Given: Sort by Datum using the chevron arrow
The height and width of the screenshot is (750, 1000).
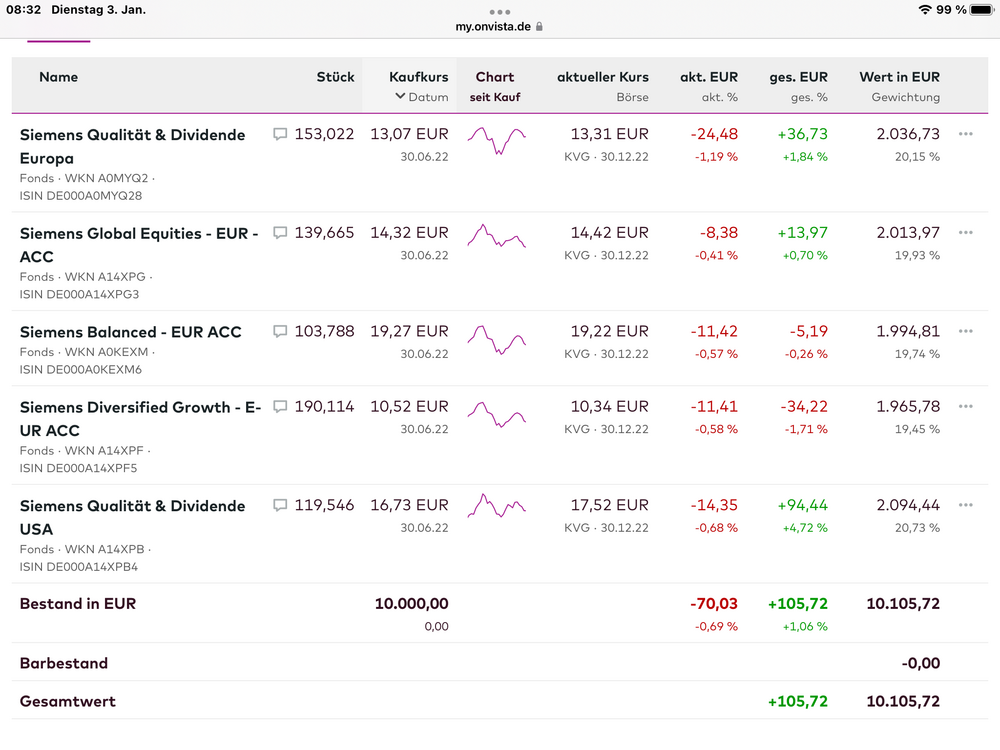Looking at the screenshot, I should (x=400, y=97).
